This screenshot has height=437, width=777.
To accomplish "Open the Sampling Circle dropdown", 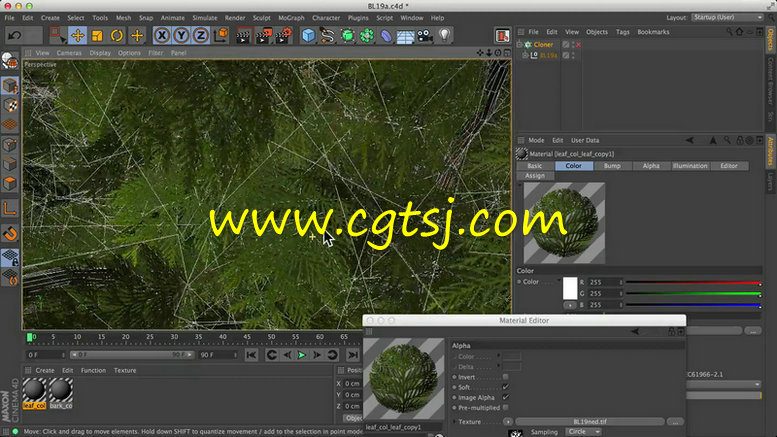I will pyautogui.click(x=583, y=432).
